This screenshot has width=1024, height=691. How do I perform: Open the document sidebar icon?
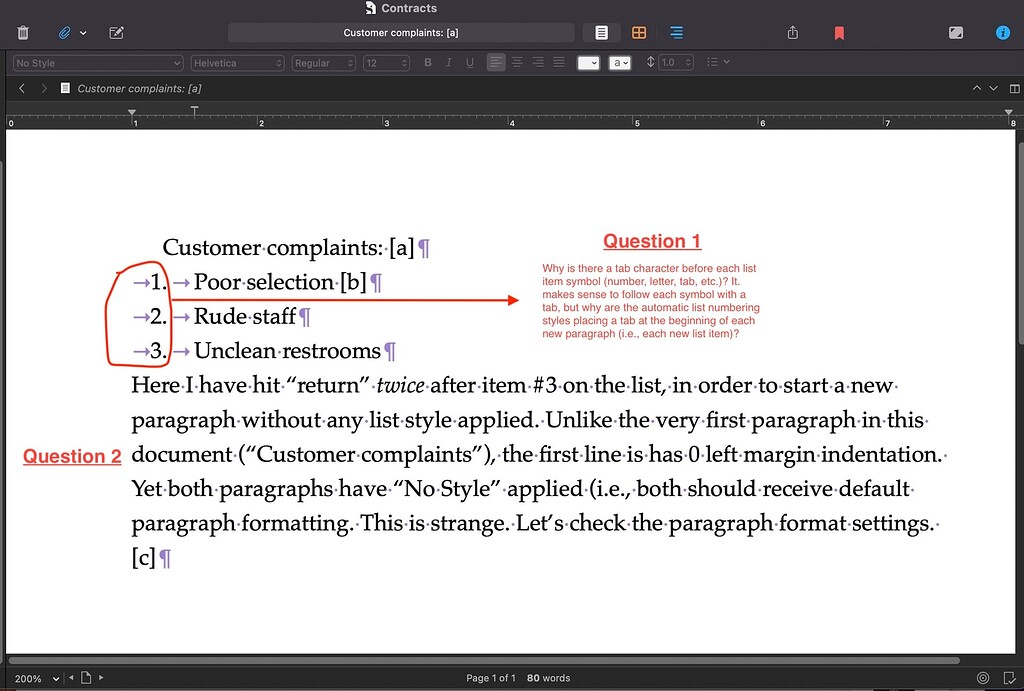click(x=601, y=33)
